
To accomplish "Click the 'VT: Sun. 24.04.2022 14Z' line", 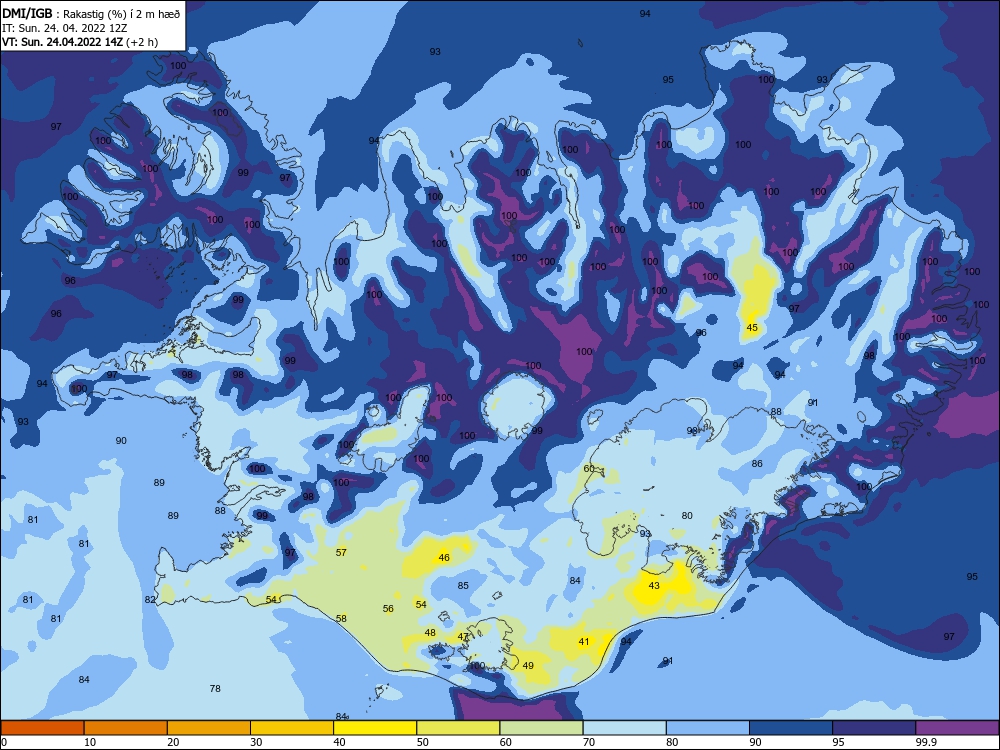I will tap(62, 42).
